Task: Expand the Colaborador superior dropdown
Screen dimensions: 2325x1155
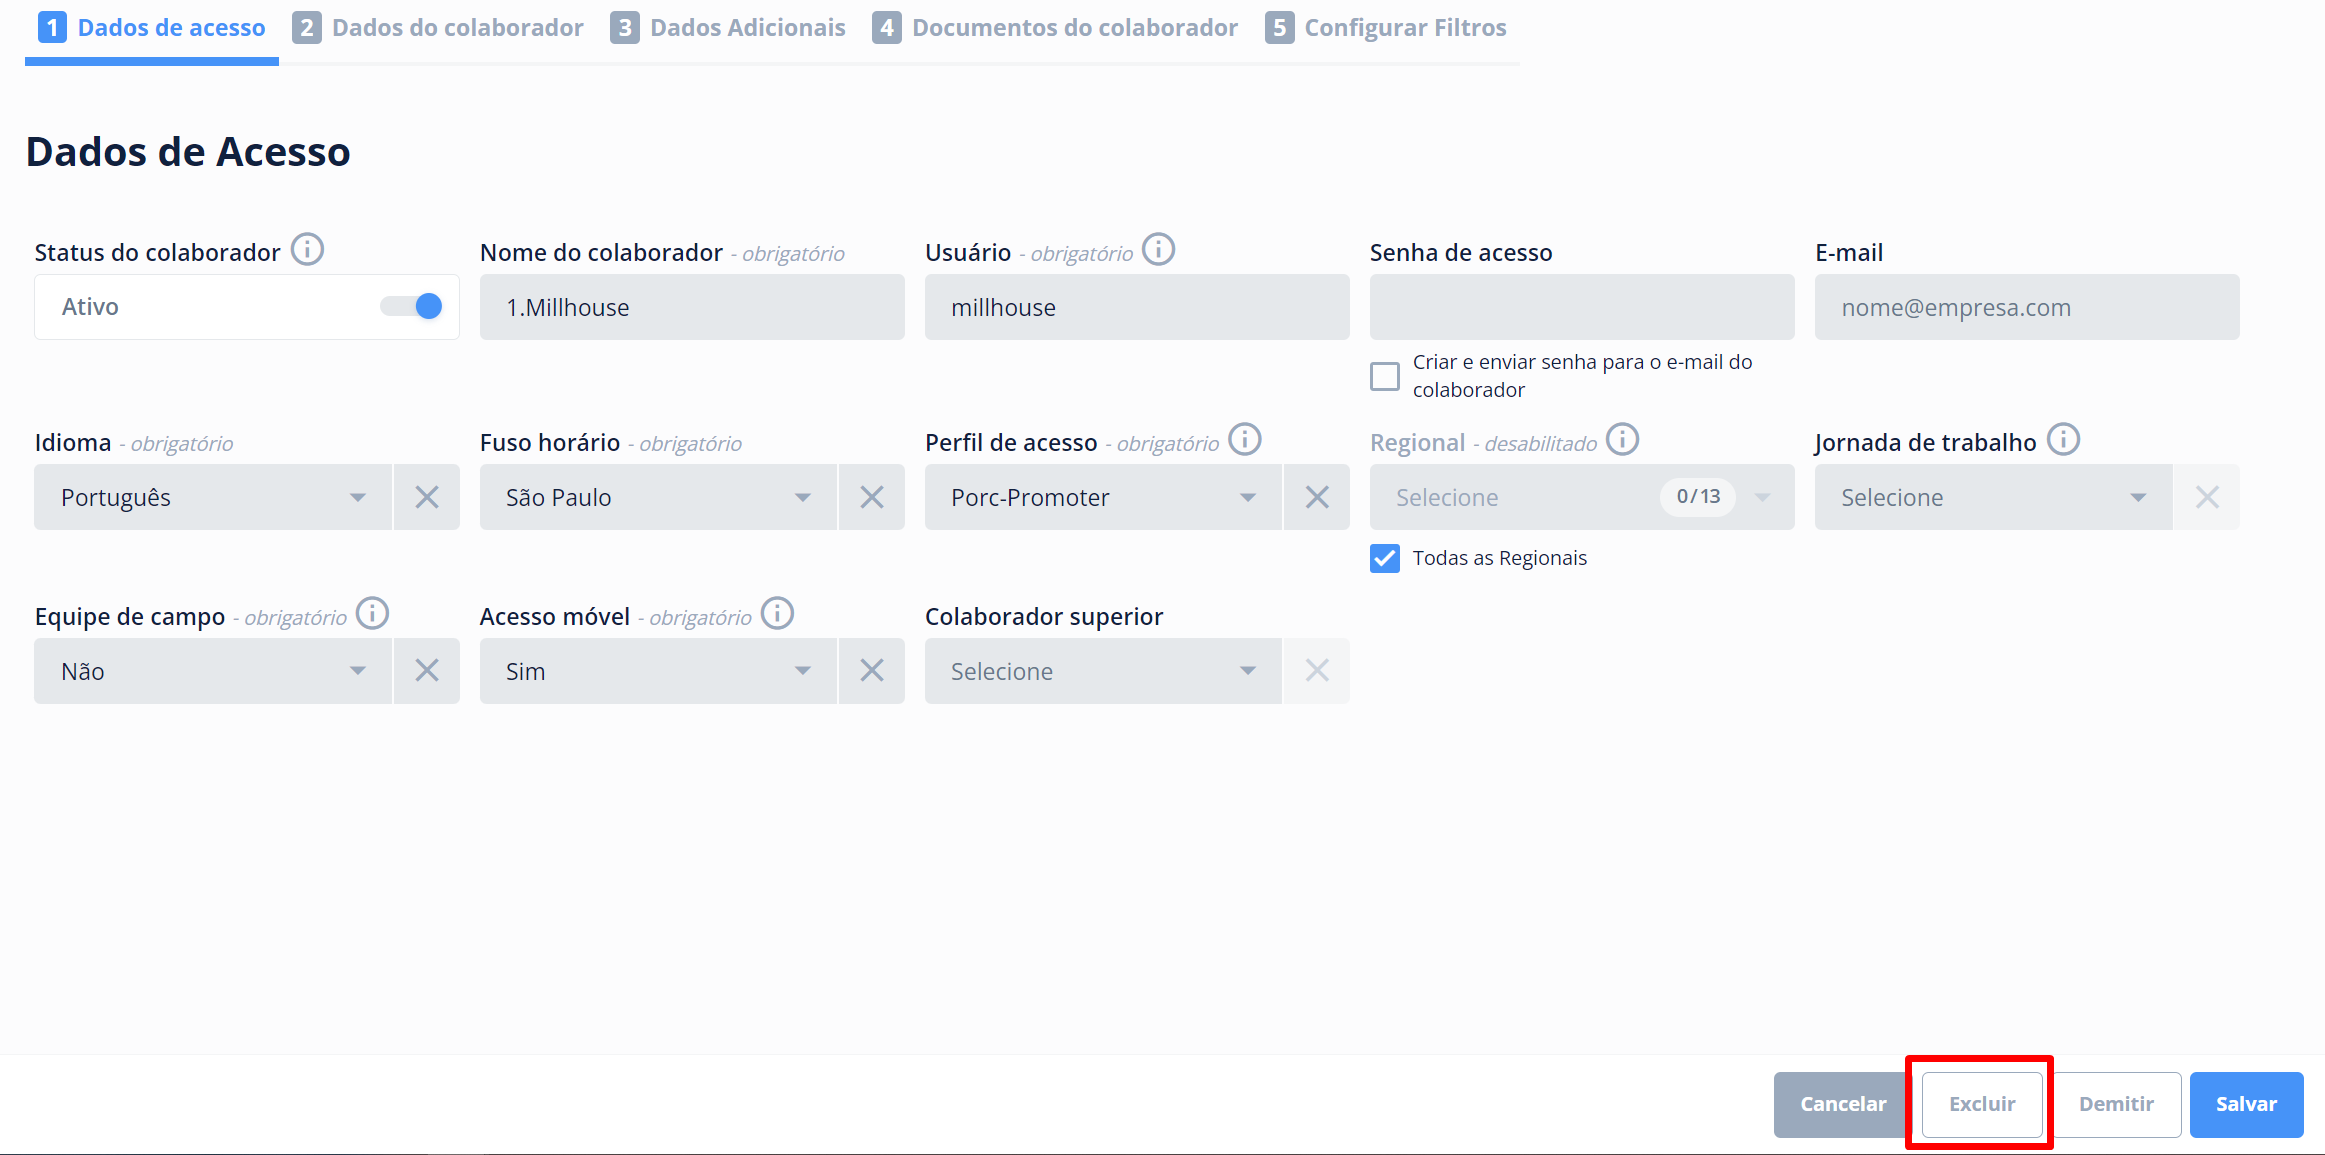Action: (1102, 671)
